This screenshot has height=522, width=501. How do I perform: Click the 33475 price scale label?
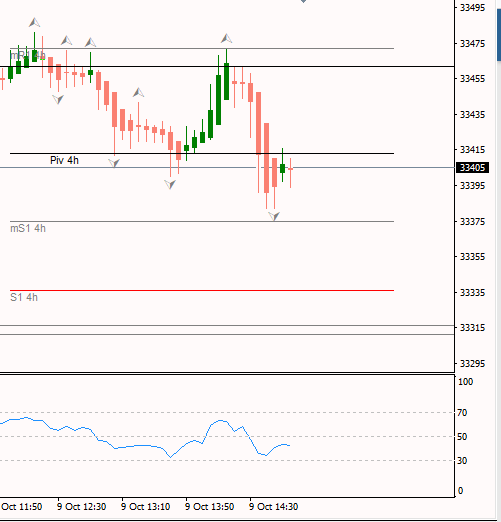[472, 43]
